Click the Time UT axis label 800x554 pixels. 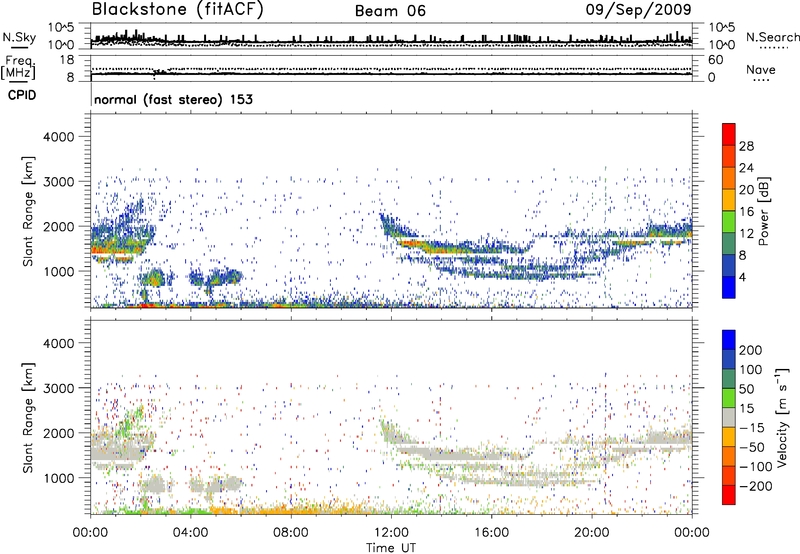(391, 548)
